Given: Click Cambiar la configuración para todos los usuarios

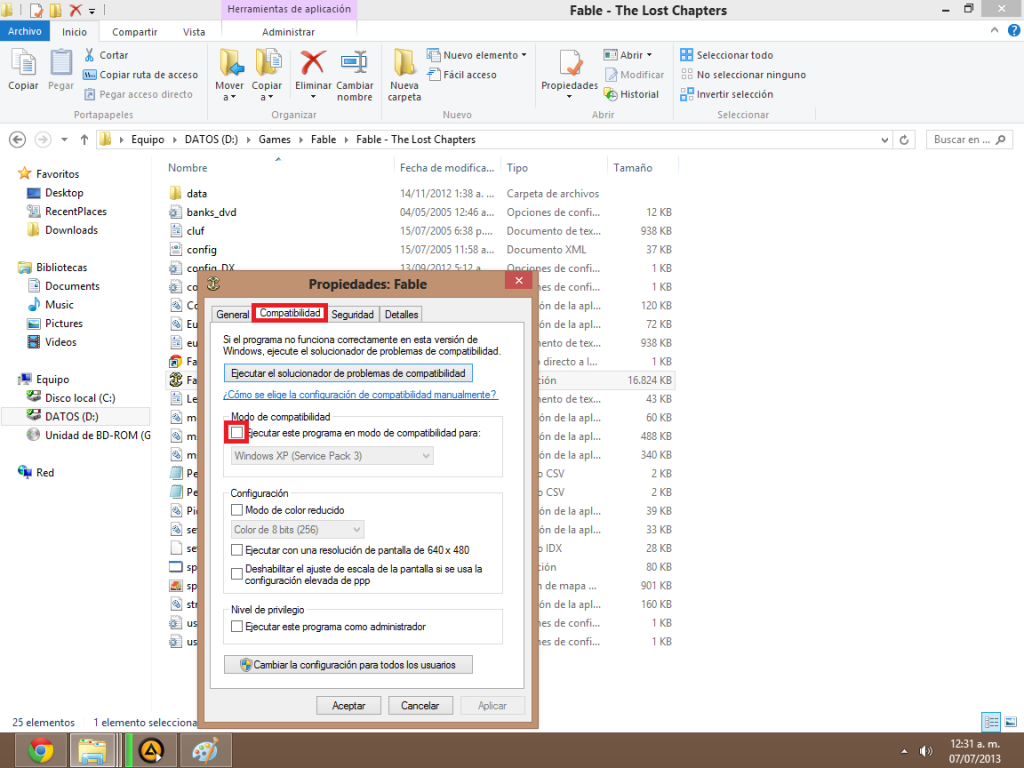Looking at the screenshot, I should point(348,665).
